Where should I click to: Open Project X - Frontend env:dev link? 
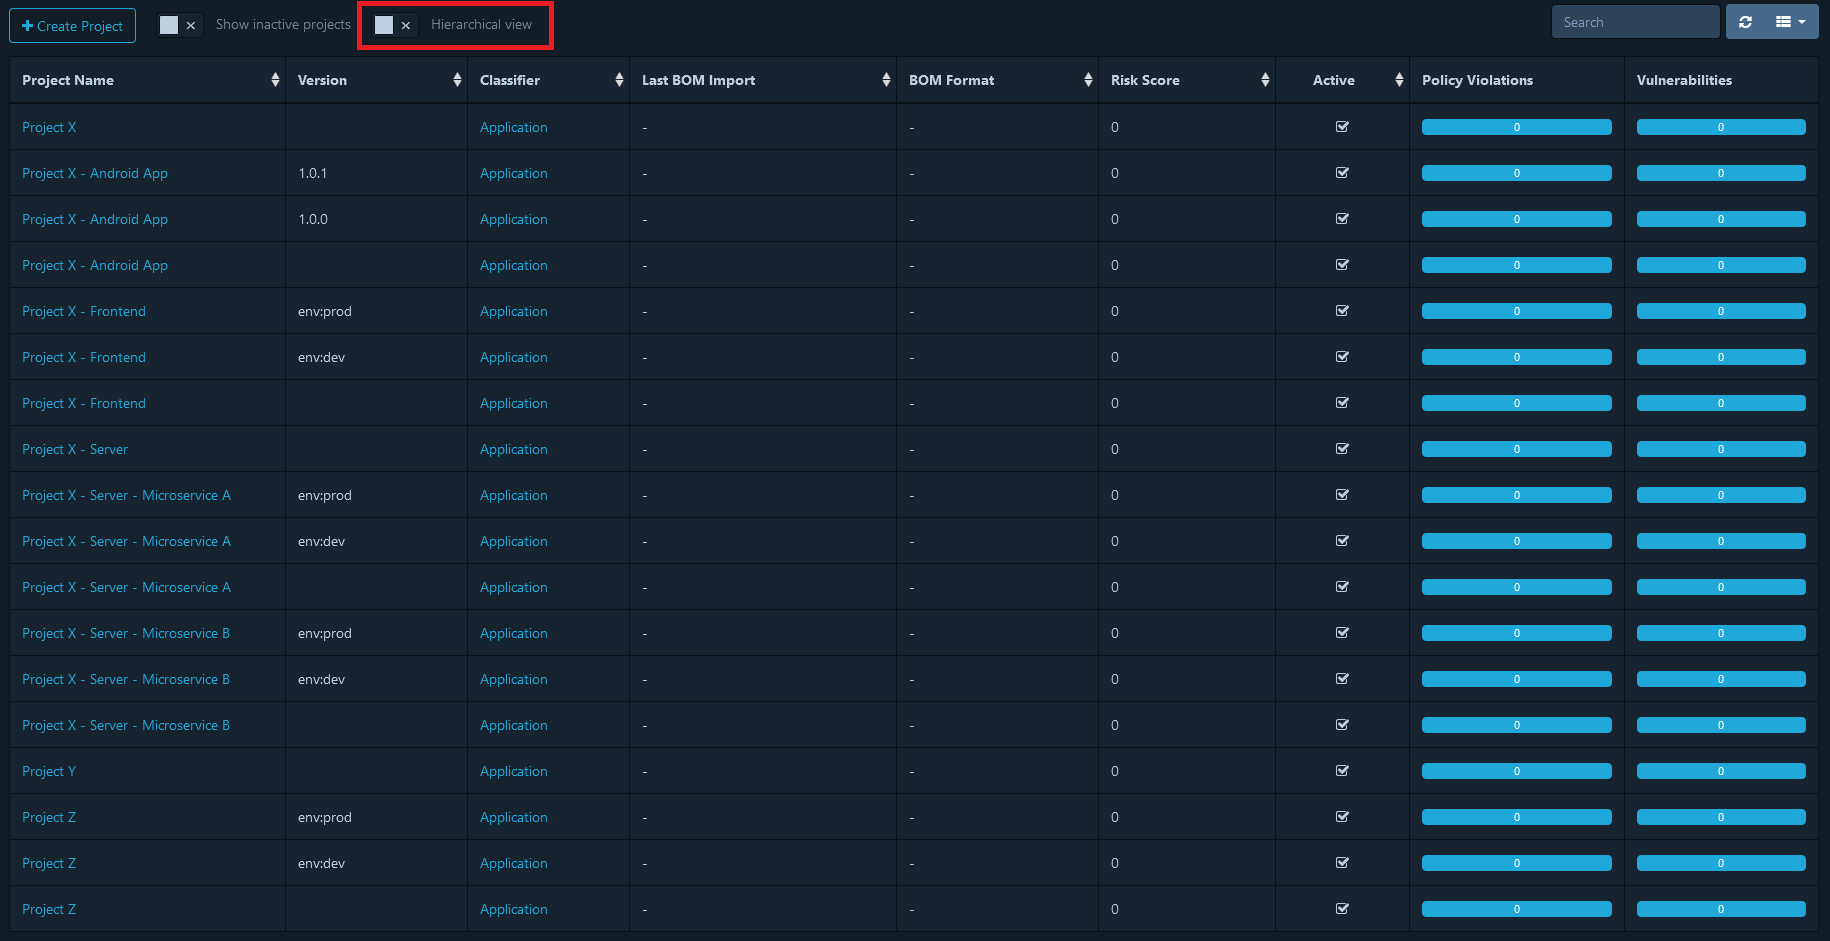(x=84, y=357)
